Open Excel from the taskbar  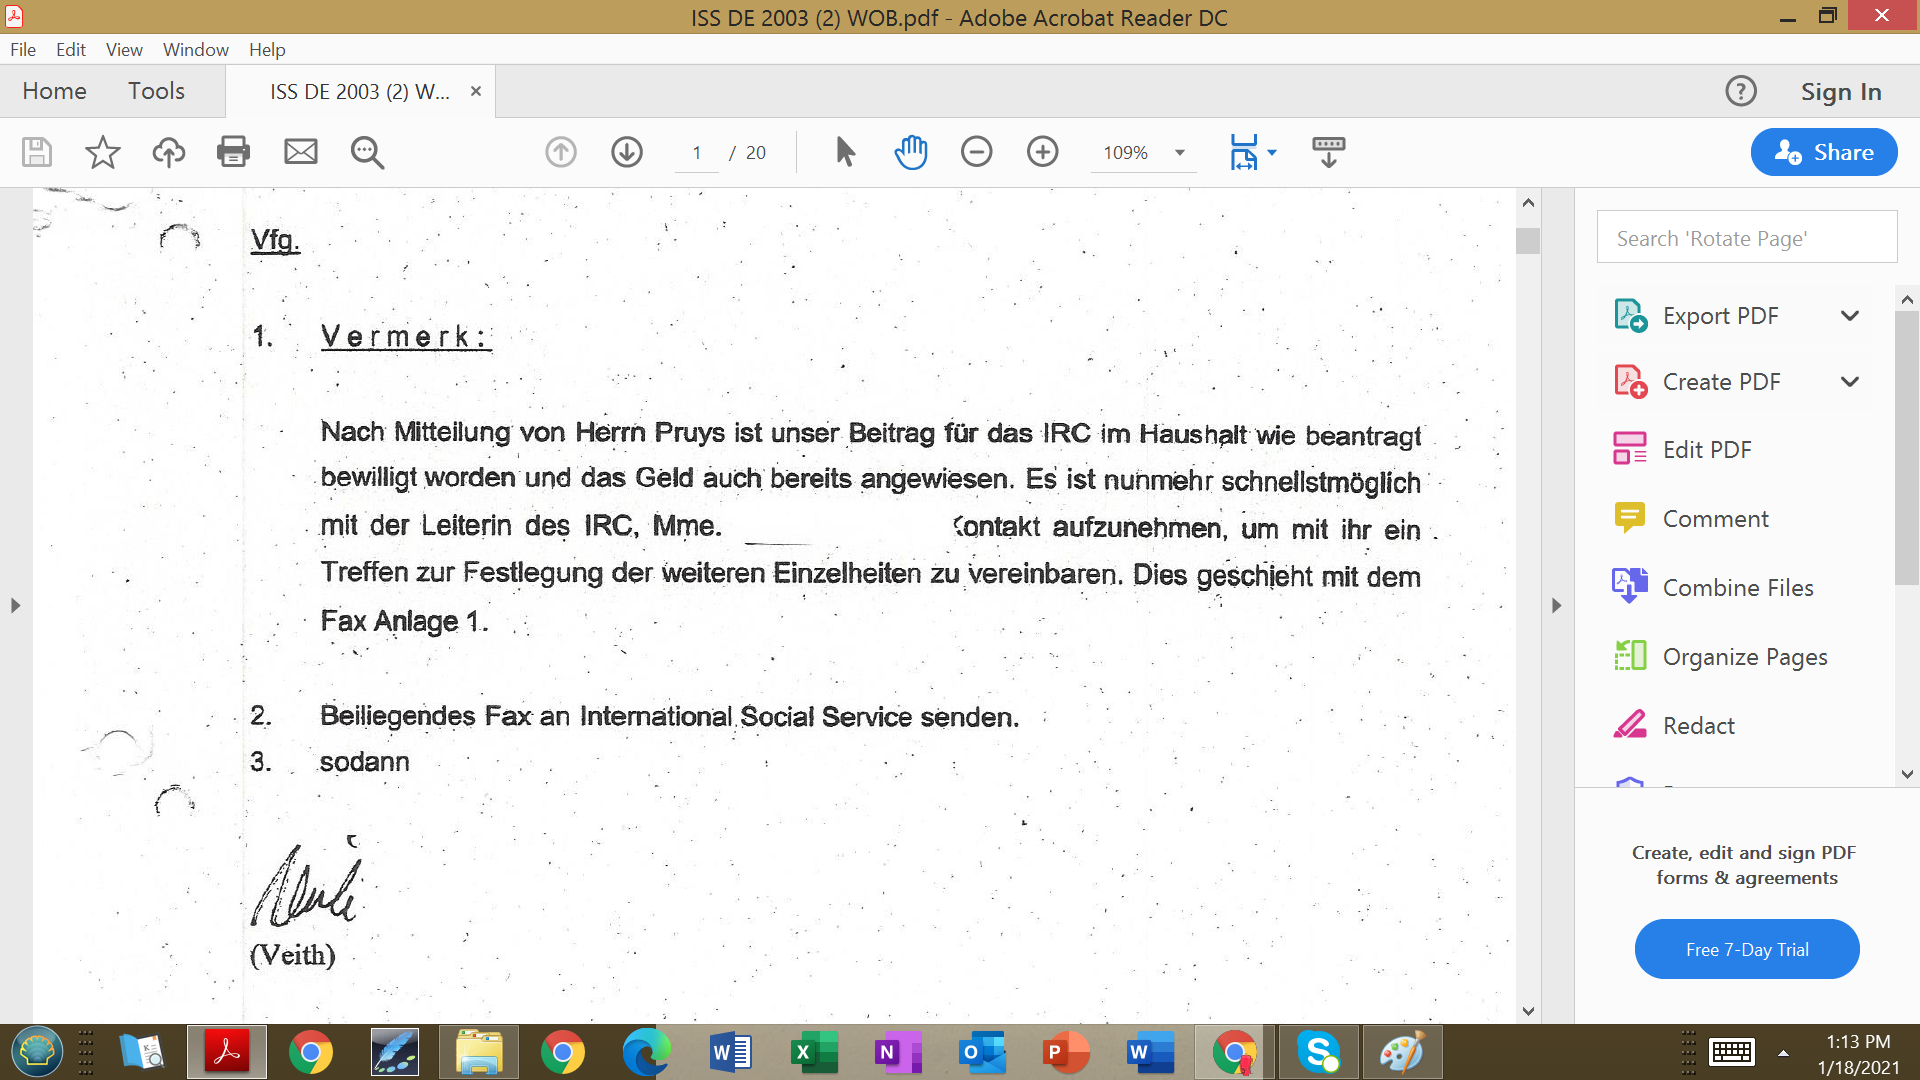tap(814, 1052)
